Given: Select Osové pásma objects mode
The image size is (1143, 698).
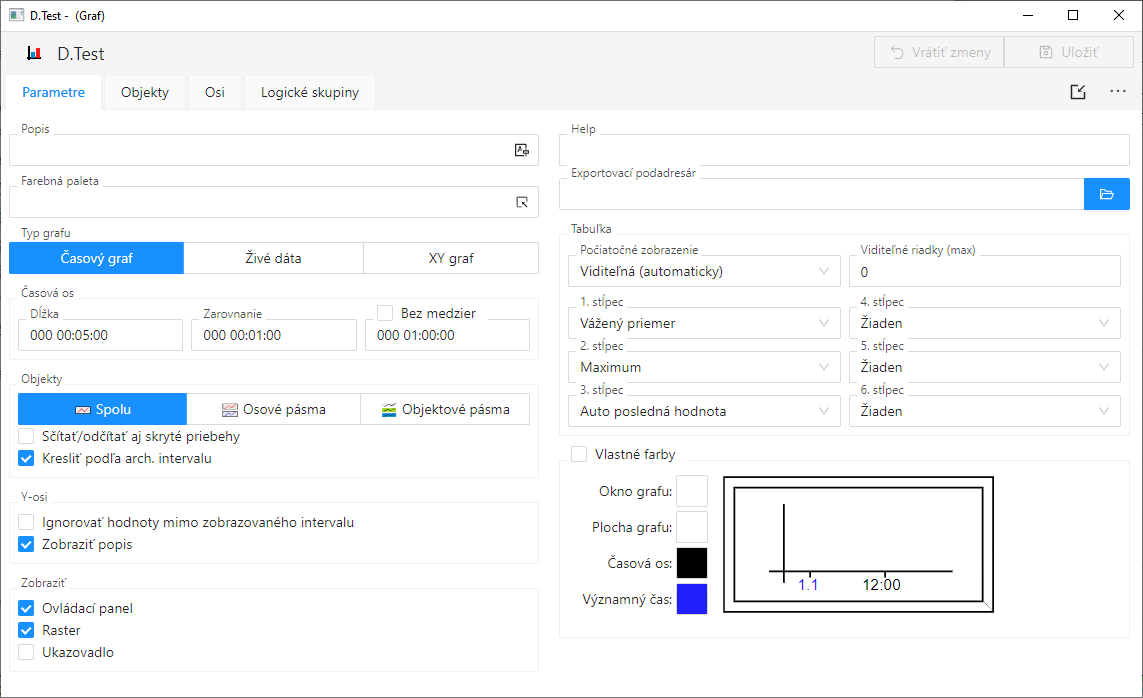Looking at the screenshot, I should pos(272,409).
